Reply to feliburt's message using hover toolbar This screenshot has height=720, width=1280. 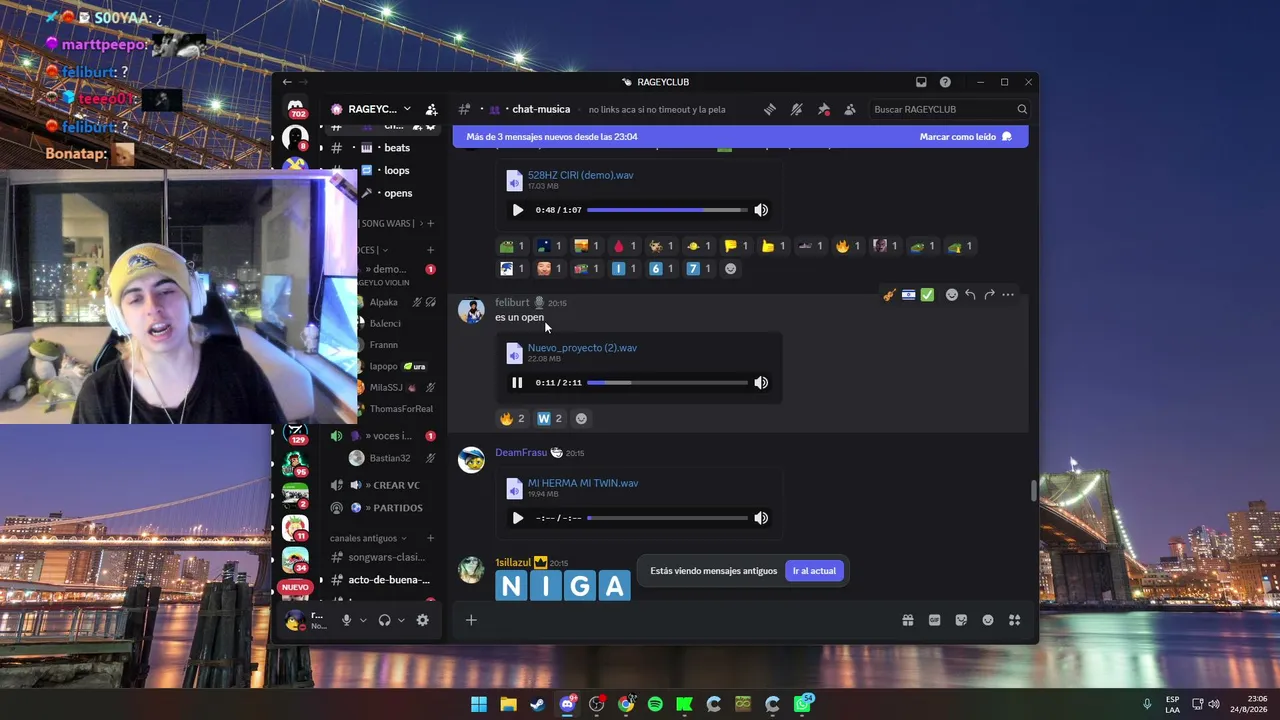pos(970,295)
